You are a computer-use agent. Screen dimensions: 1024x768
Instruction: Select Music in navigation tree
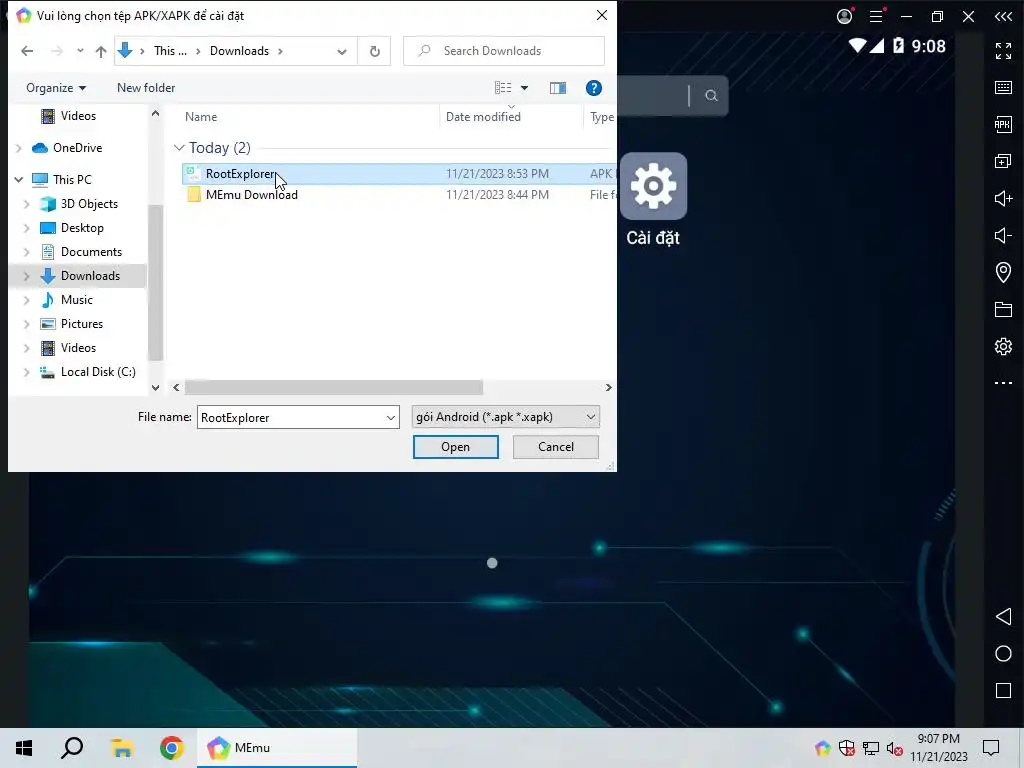point(77,300)
